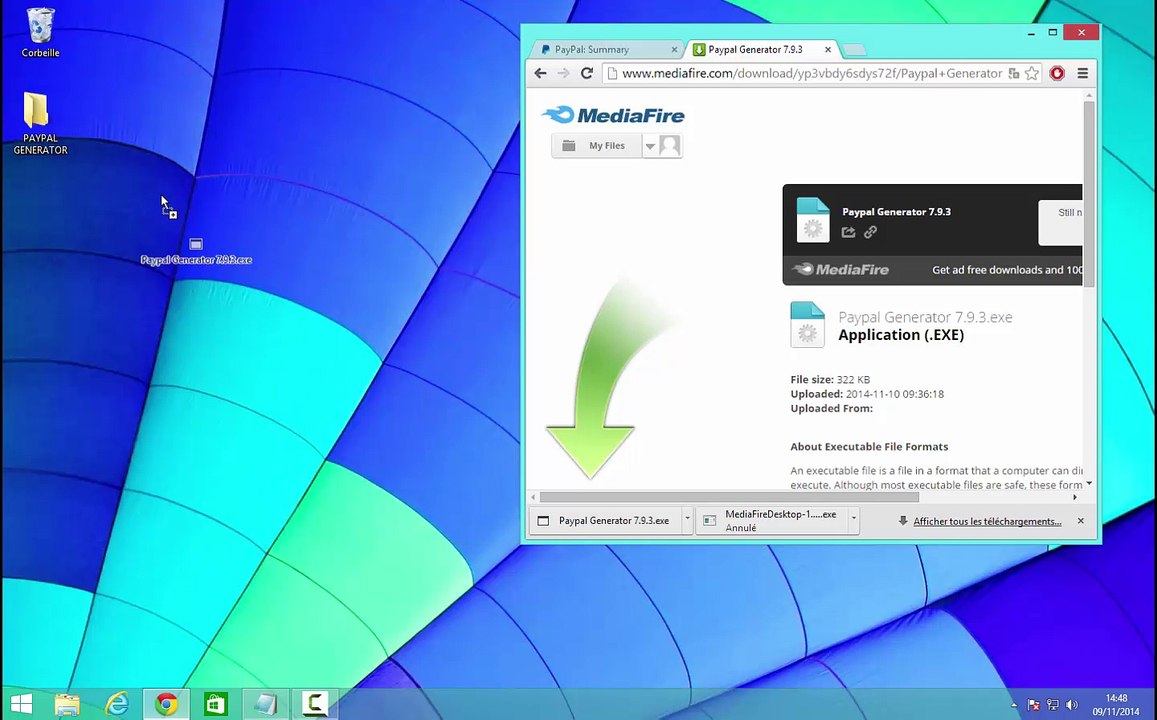Click About Executable File Formats heading
The width and height of the screenshot is (1157, 720).
[x=869, y=446]
